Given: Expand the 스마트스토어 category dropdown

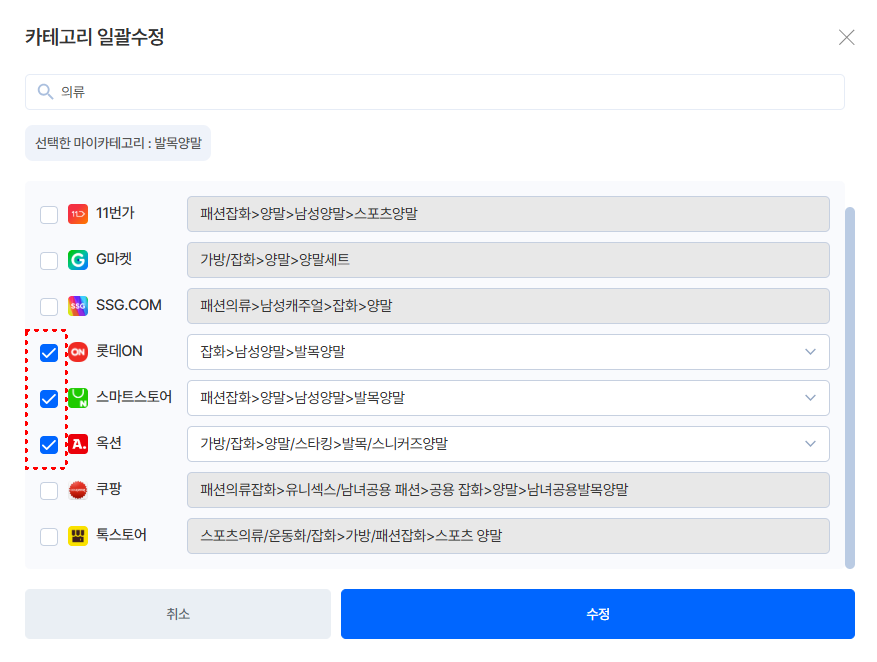Looking at the screenshot, I should [508, 398].
